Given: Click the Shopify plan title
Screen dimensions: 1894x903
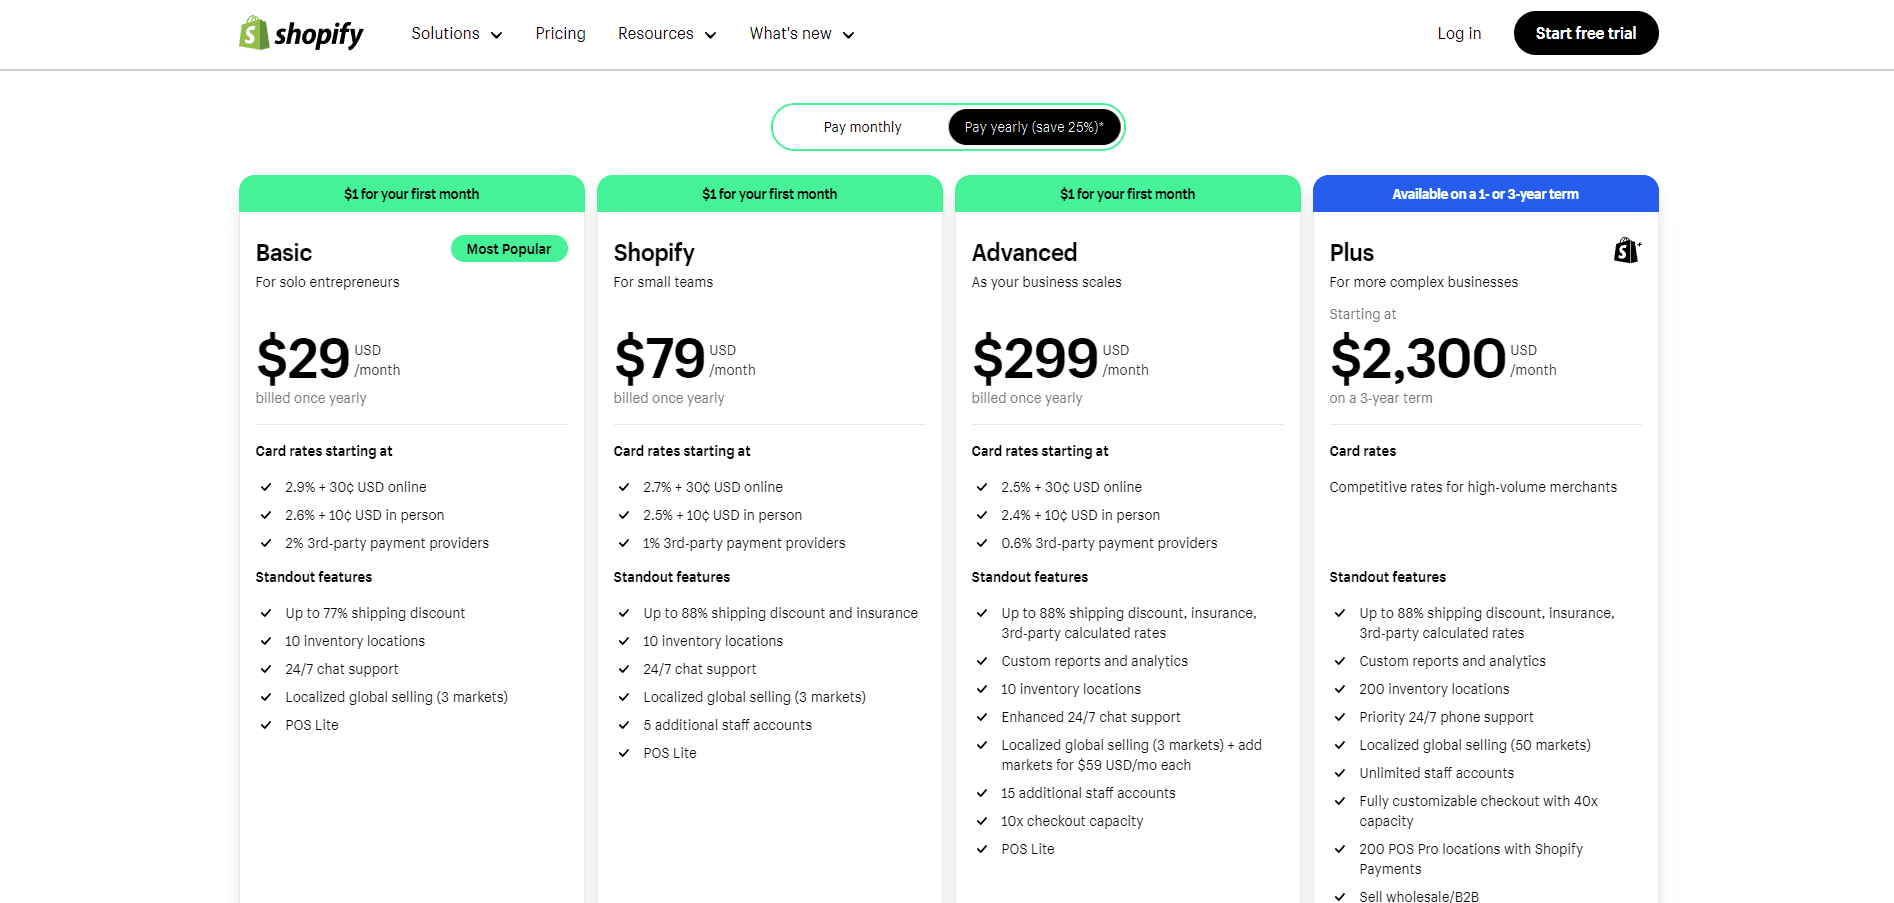Looking at the screenshot, I should click(x=654, y=253).
